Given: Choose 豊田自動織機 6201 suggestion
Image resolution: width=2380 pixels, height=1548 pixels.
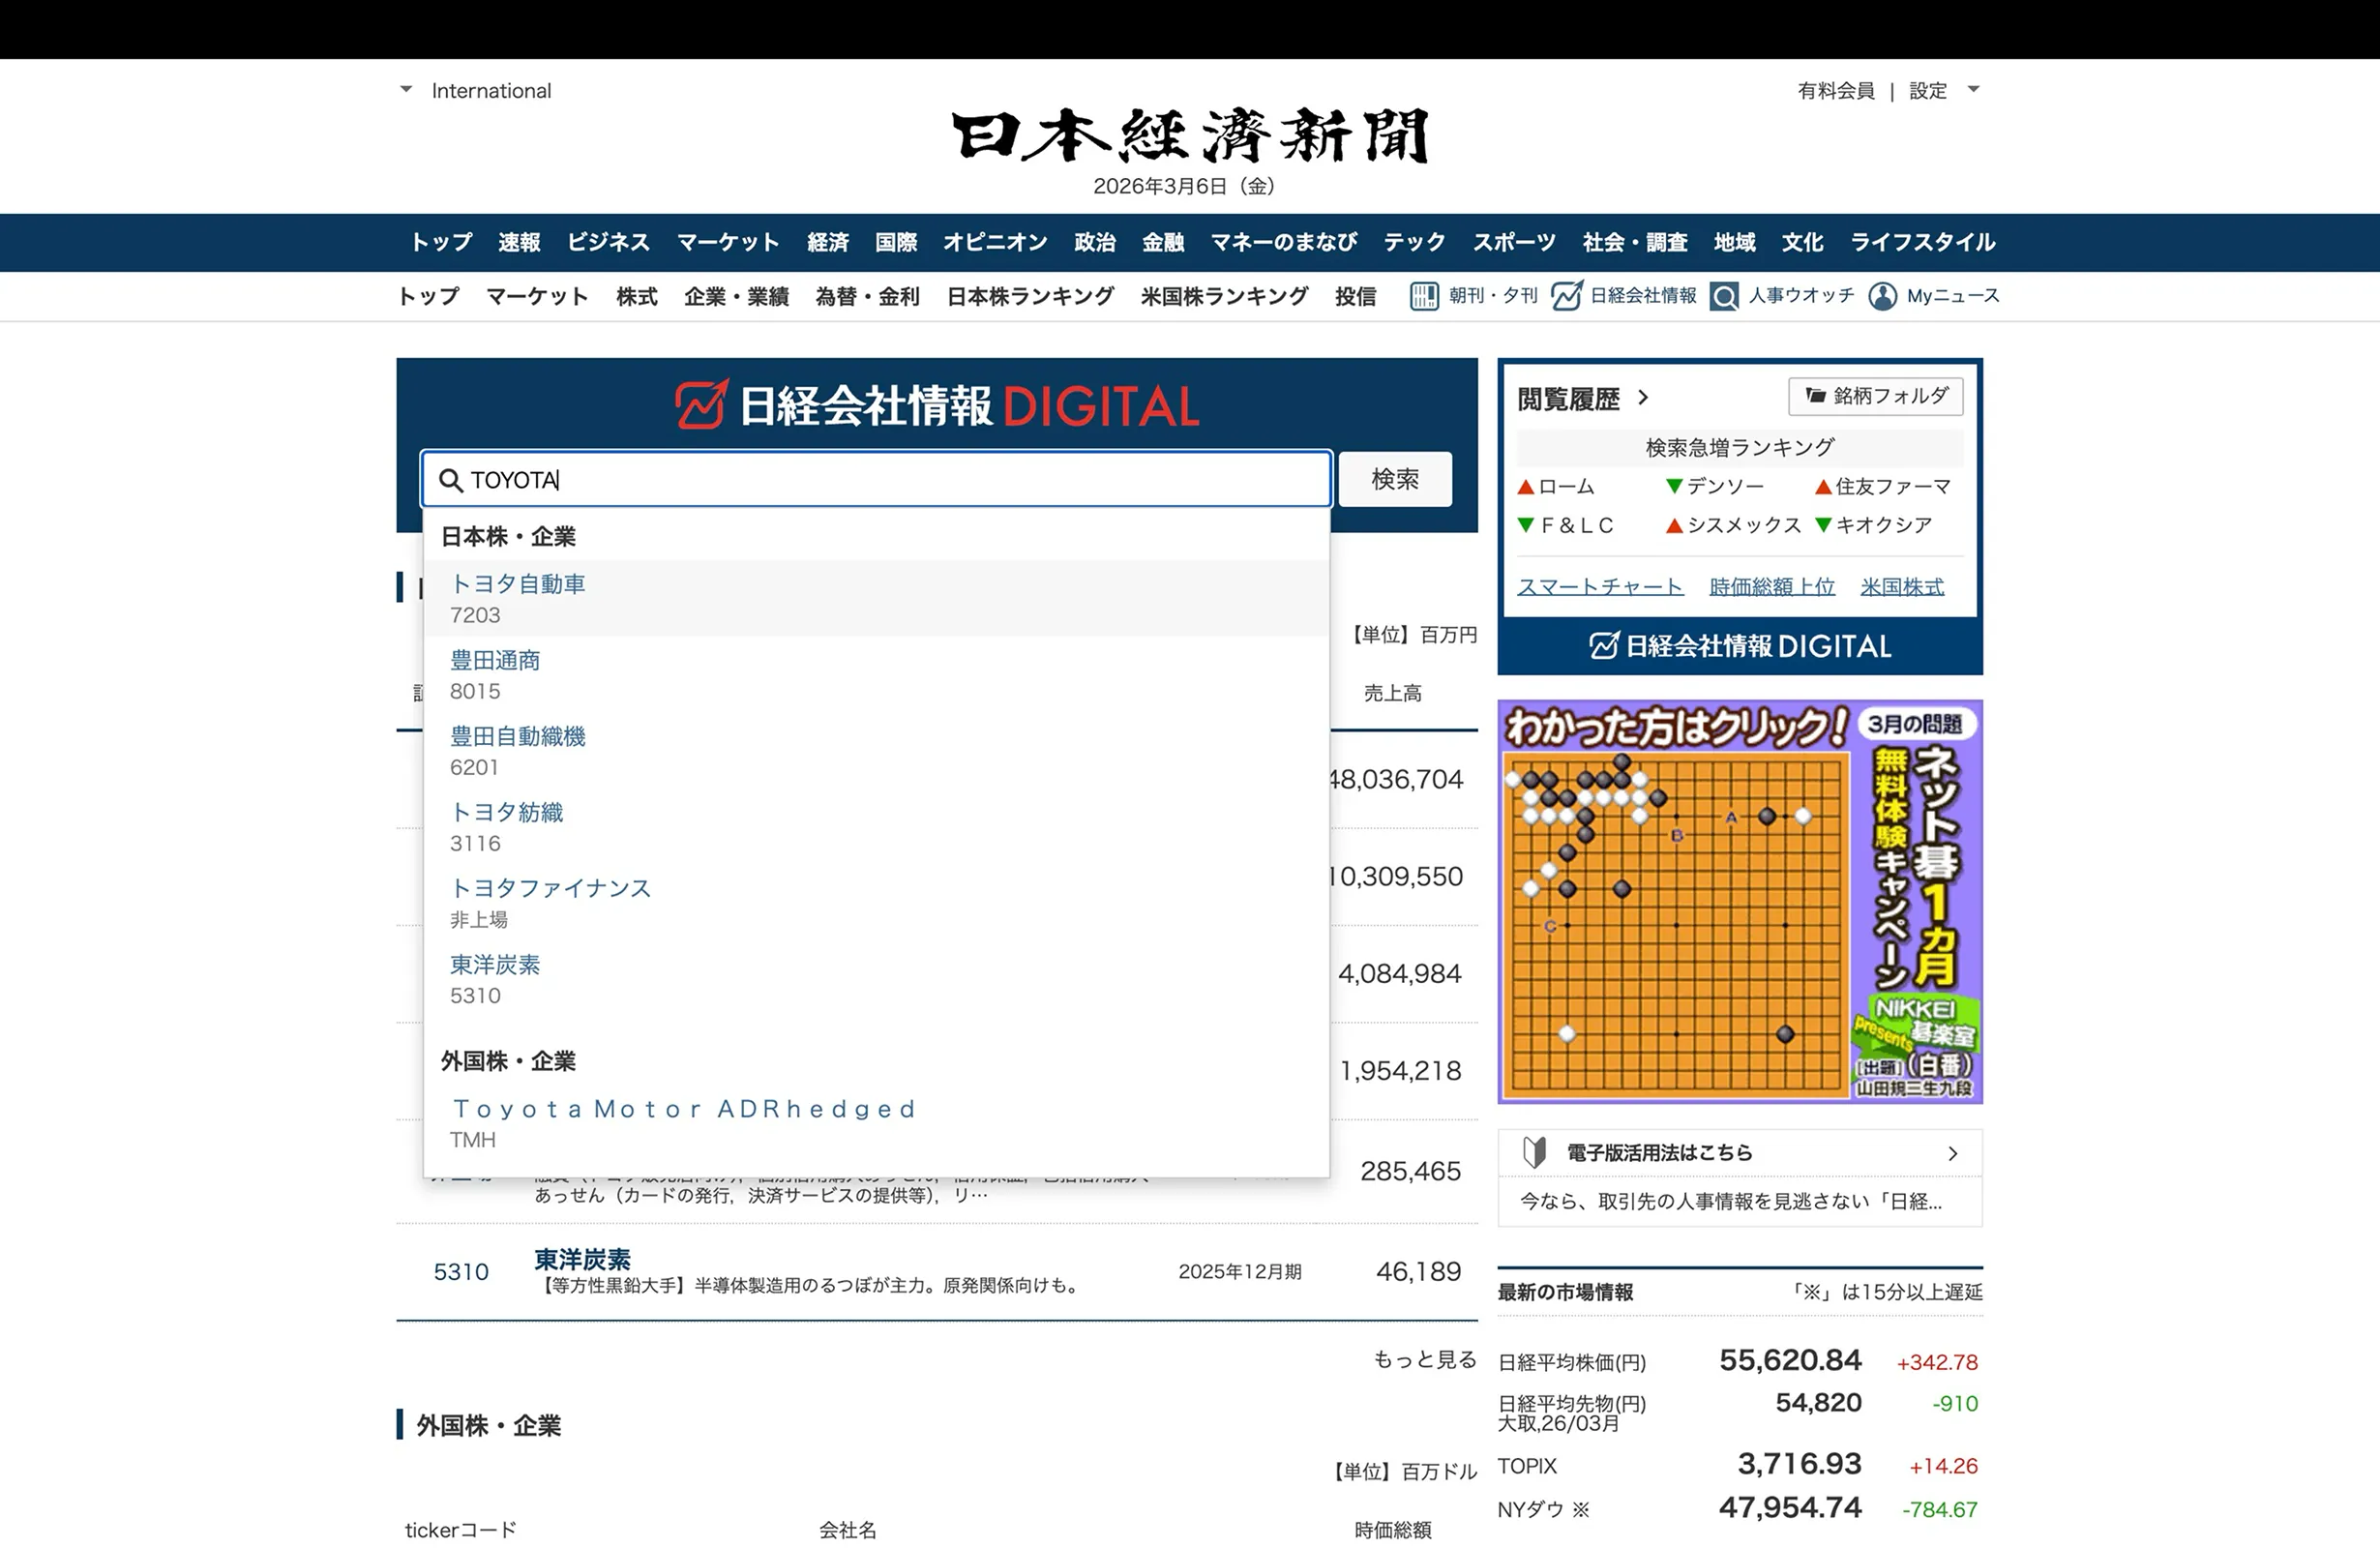Looking at the screenshot, I should click(x=876, y=751).
